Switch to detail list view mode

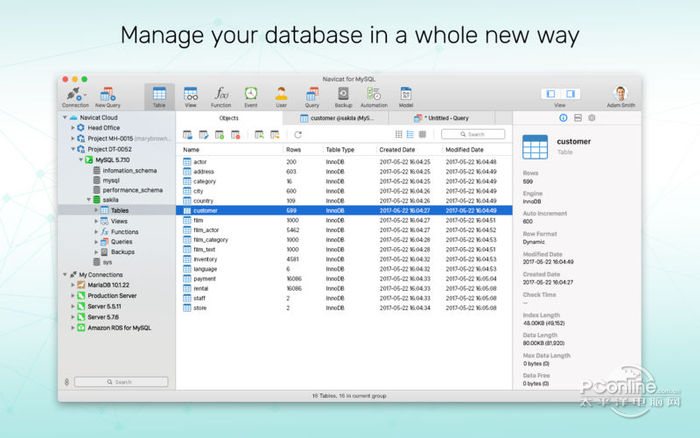pos(410,134)
